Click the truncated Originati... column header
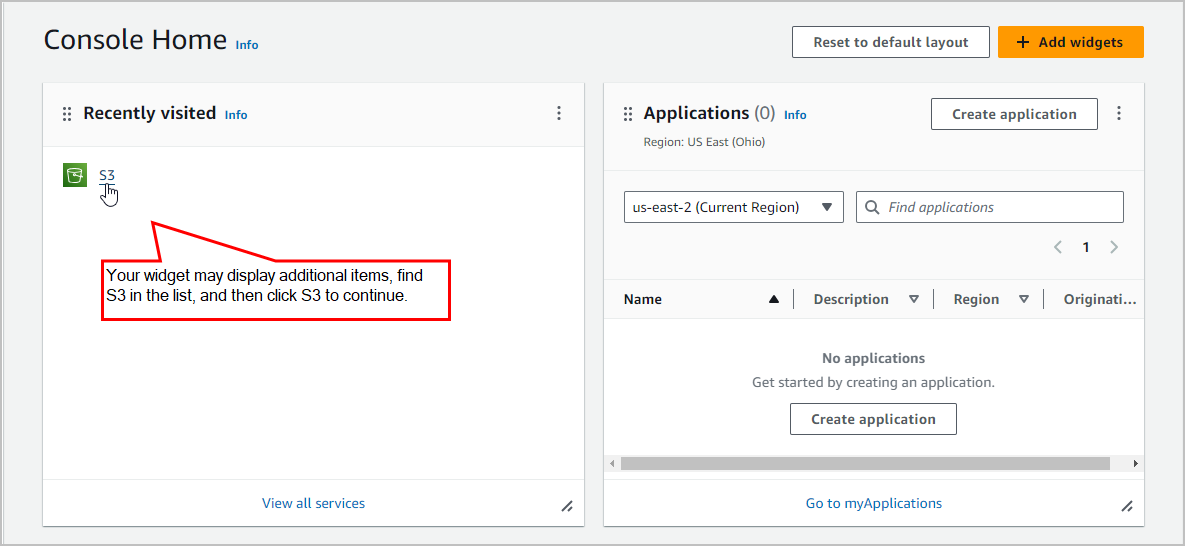 pos(1100,299)
